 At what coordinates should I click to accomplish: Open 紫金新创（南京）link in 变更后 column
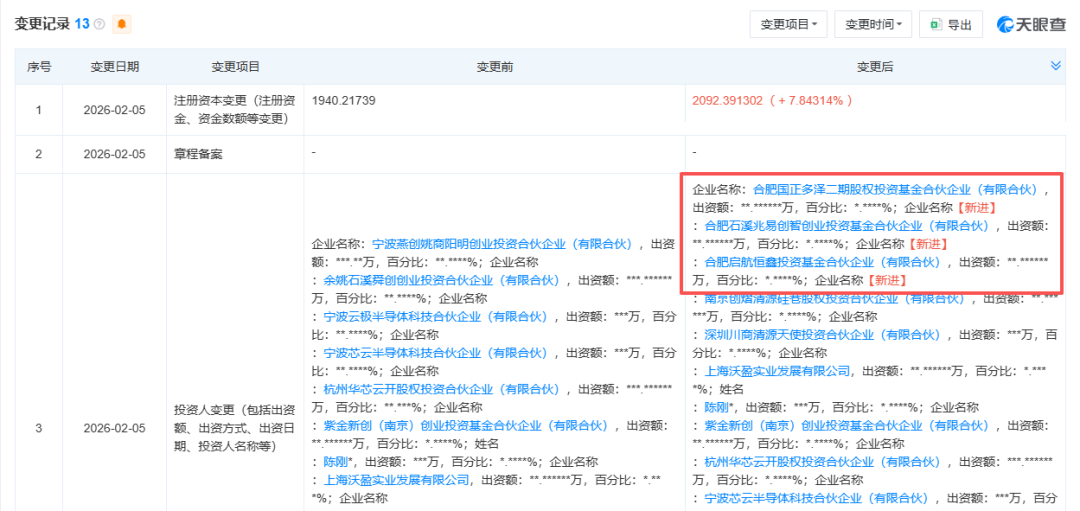pos(847,425)
